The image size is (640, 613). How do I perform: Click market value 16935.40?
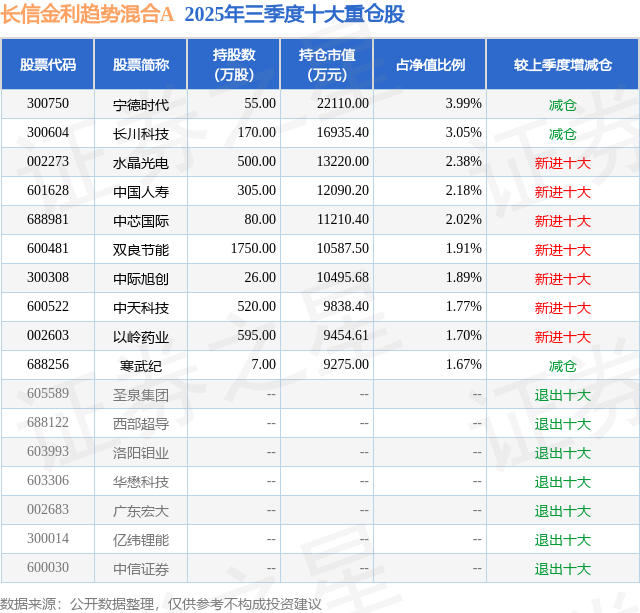[x=343, y=133]
